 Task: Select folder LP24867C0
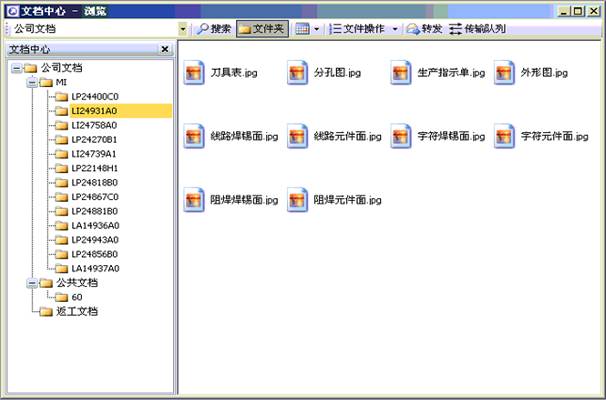tap(95, 197)
